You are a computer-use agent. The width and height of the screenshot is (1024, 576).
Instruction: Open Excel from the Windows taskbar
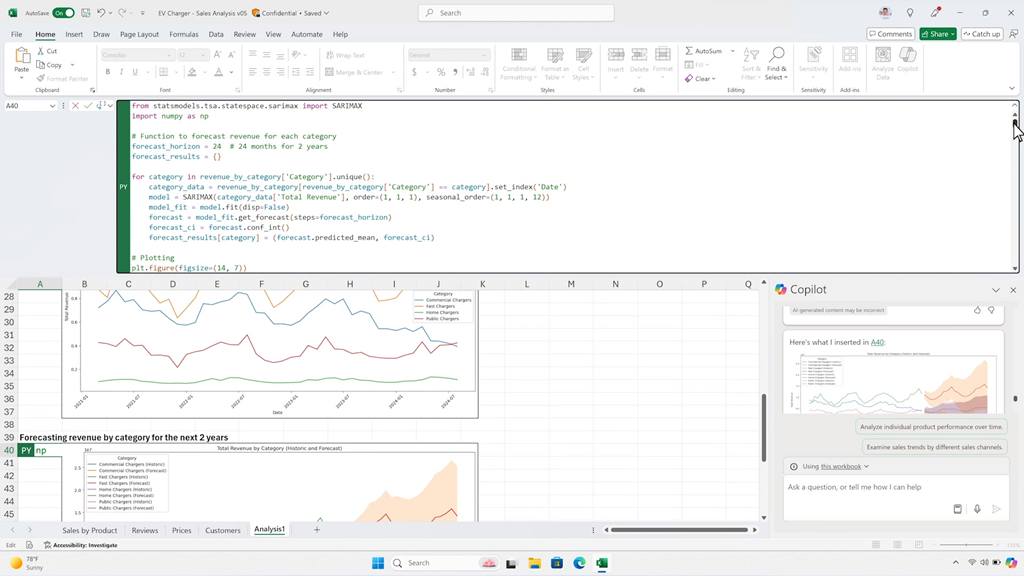click(x=602, y=563)
